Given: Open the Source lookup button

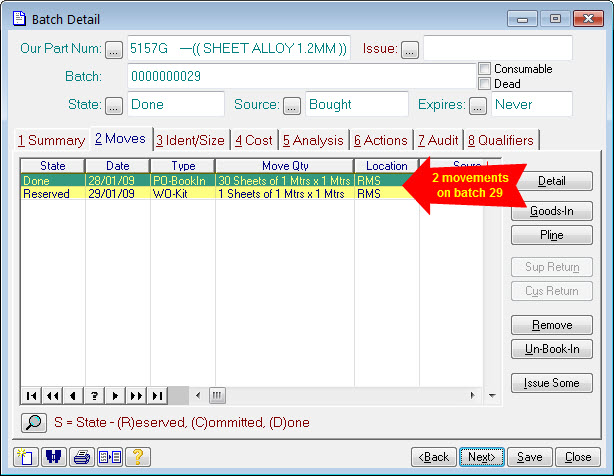Looking at the screenshot, I should [292, 106].
